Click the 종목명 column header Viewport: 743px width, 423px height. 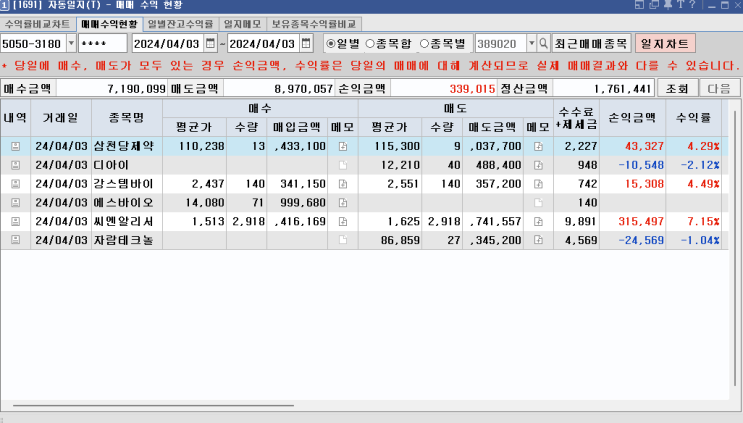click(127, 117)
